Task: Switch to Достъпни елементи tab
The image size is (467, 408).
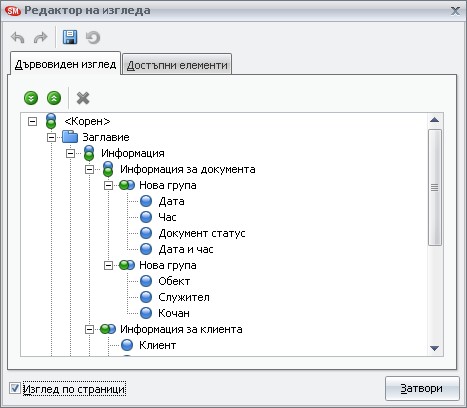Action: click(177, 65)
